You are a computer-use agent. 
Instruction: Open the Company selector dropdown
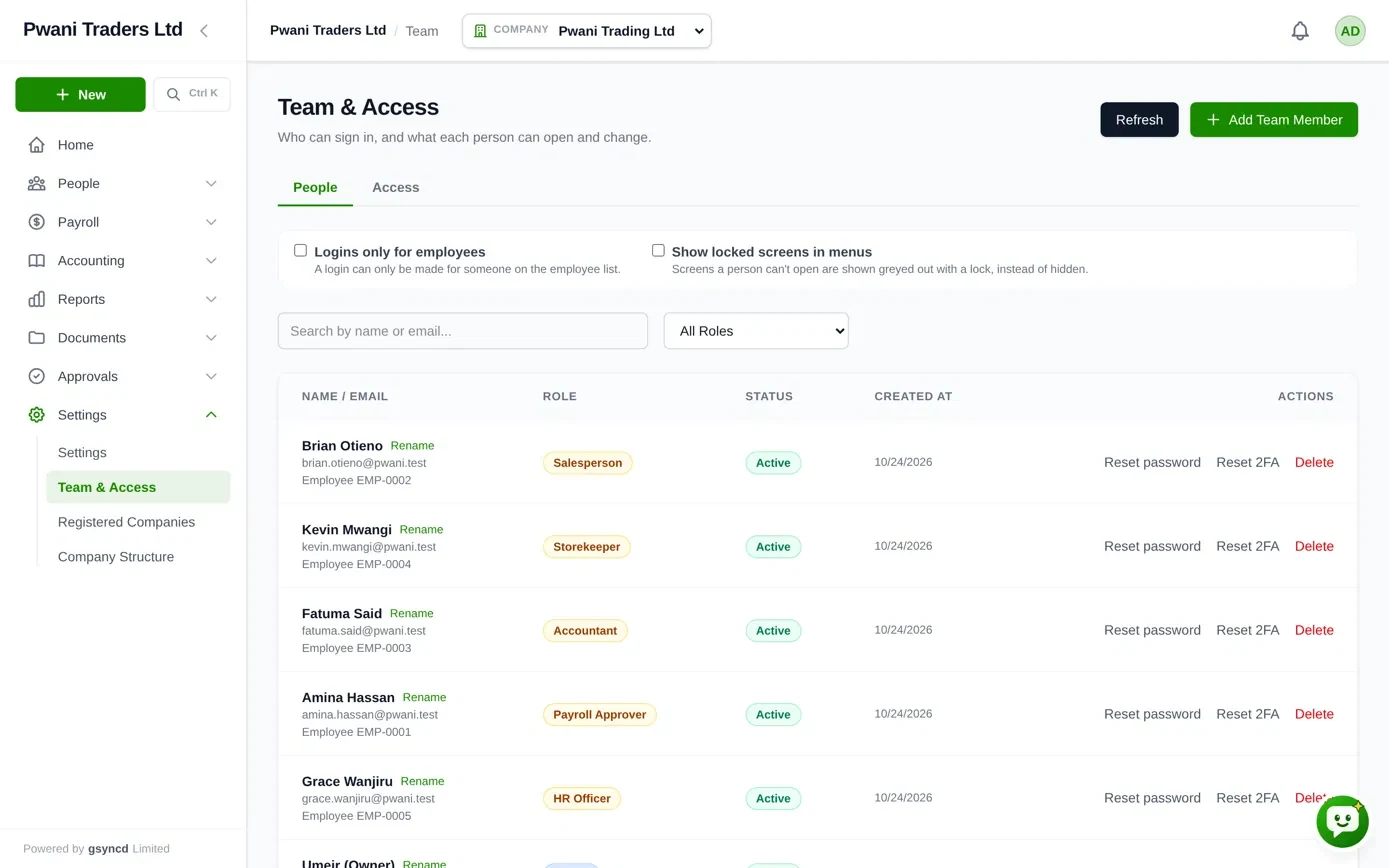point(587,31)
